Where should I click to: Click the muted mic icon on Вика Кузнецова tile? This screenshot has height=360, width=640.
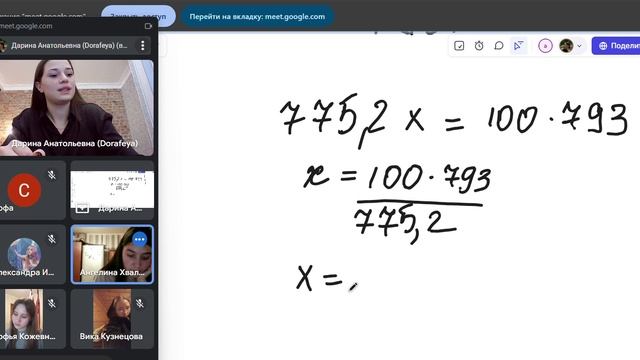[x=140, y=303]
